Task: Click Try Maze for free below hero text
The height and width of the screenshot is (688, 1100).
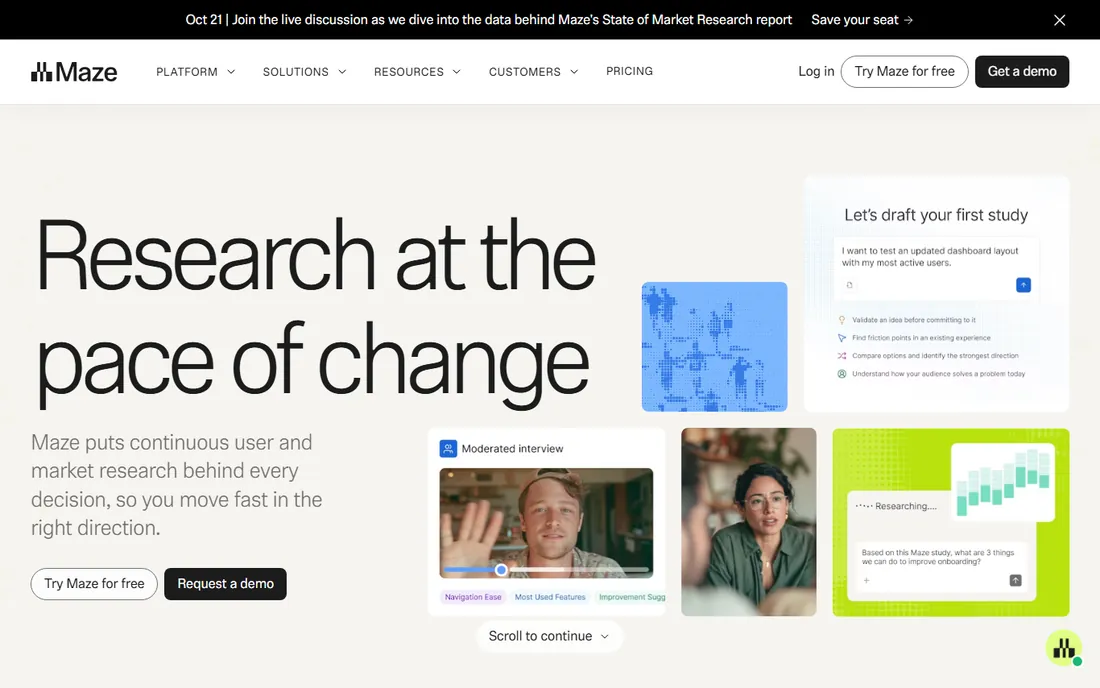Action: point(94,584)
